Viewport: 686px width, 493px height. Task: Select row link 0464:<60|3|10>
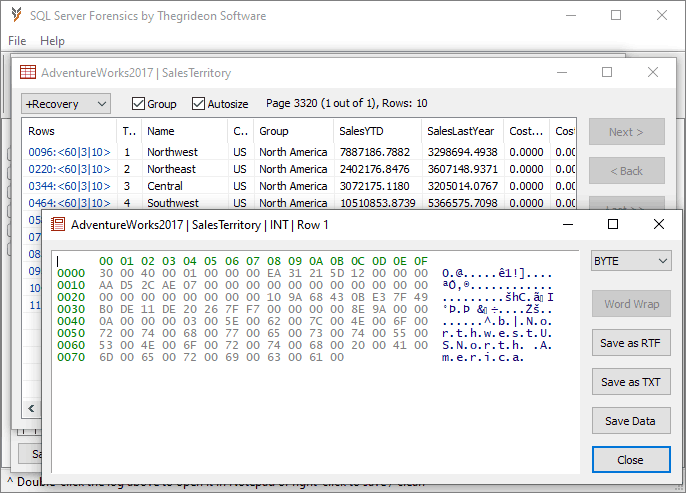click(69, 203)
